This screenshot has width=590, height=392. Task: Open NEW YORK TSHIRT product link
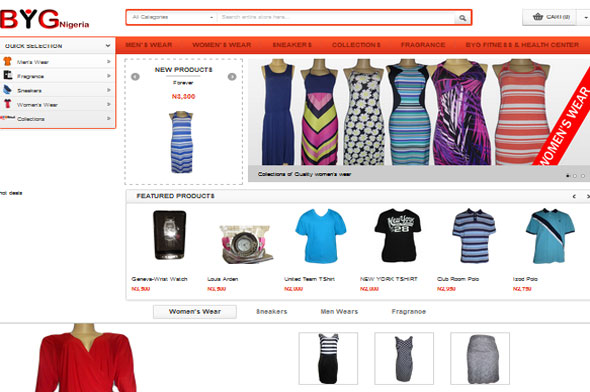pos(389,279)
